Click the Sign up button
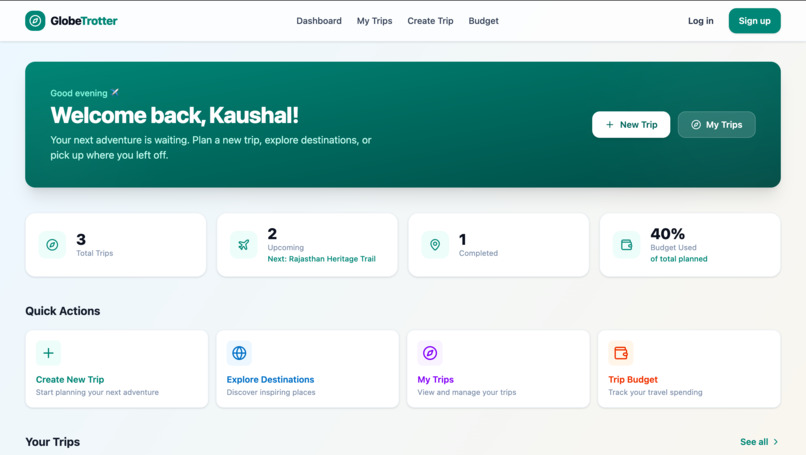This screenshot has width=806, height=455. (x=754, y=21)
